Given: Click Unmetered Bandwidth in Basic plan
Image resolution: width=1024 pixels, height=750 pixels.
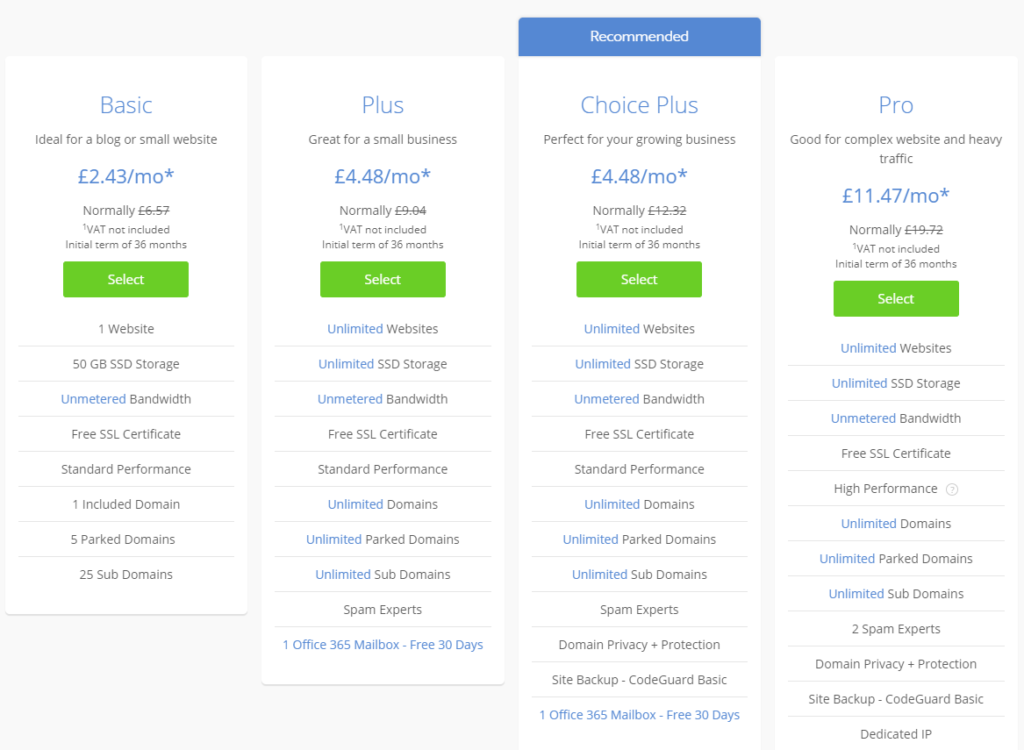Looking at the screenshot, I should point(126,399).
